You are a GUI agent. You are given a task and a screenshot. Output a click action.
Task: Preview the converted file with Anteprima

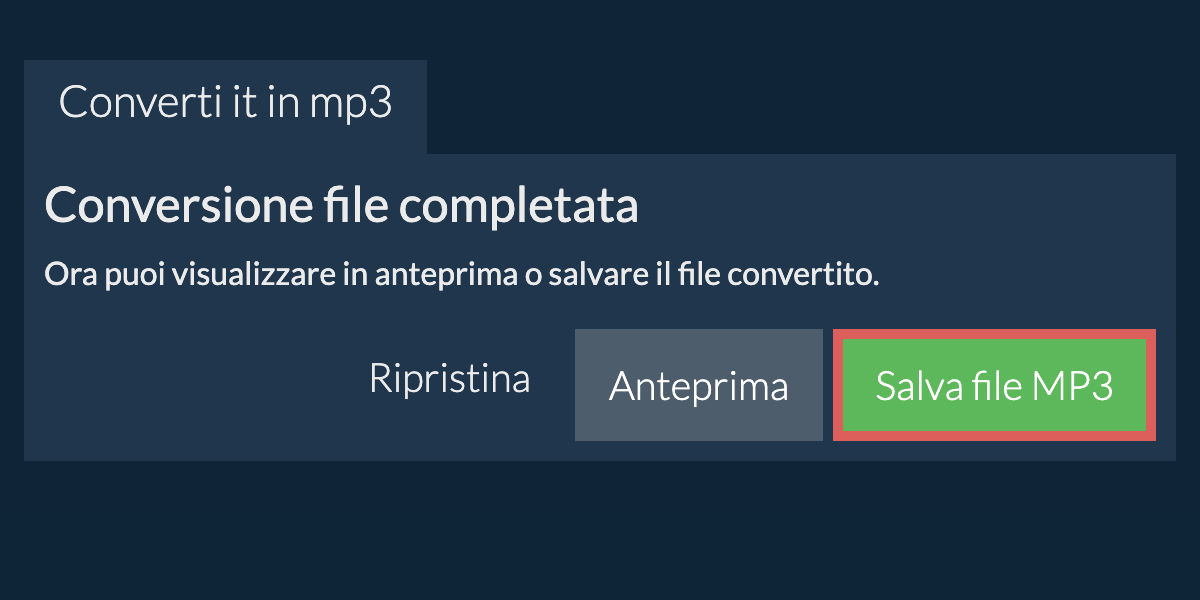698,385
